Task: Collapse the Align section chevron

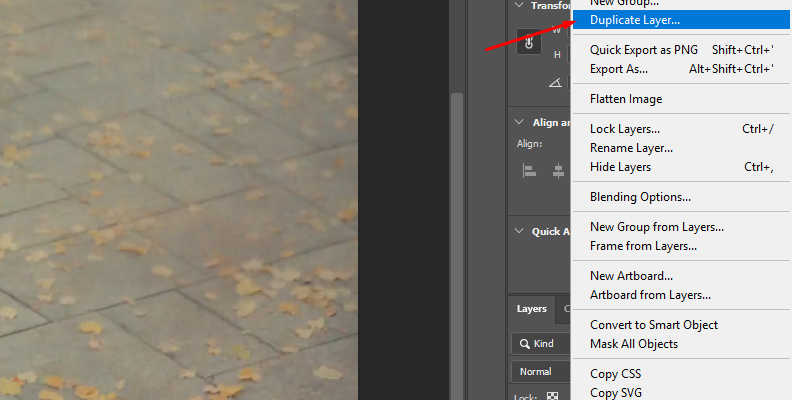Action: (x=519, y=122)
